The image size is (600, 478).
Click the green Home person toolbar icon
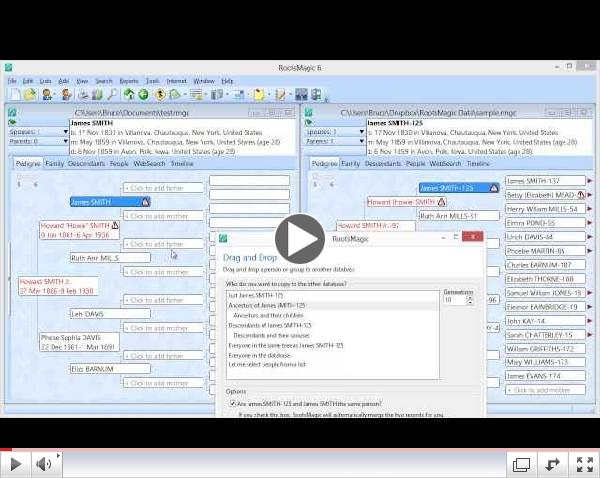coord(129,94)
